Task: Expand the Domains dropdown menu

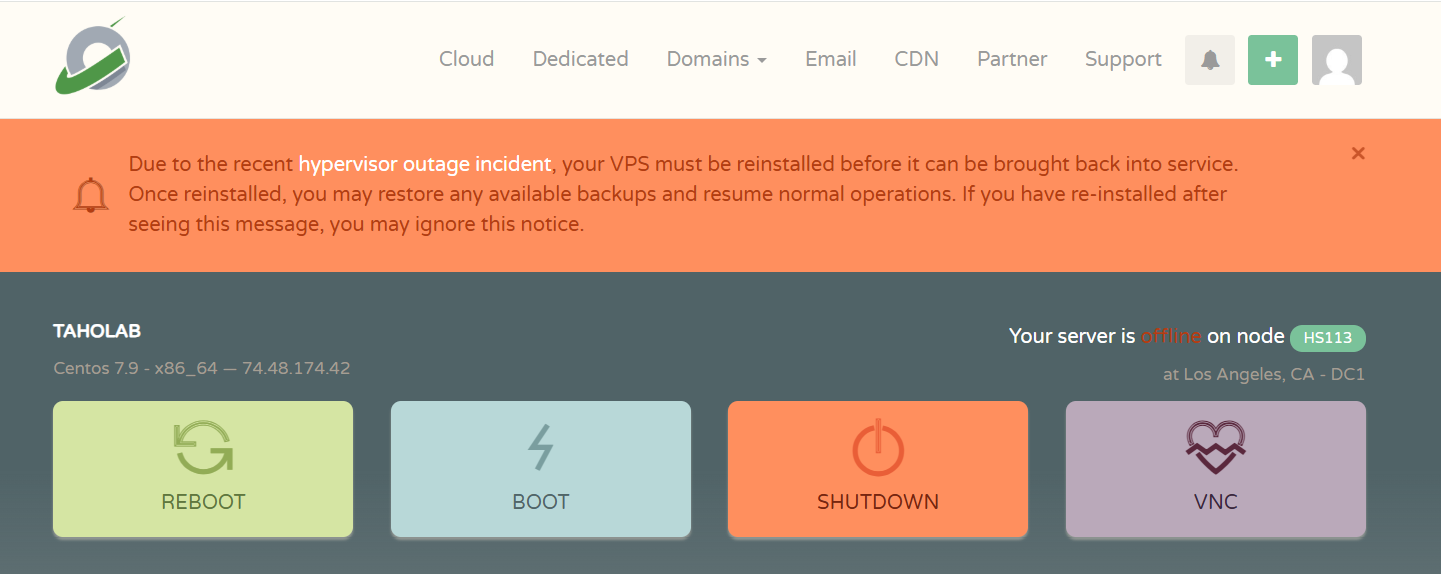Action: (x=716, y=59)
